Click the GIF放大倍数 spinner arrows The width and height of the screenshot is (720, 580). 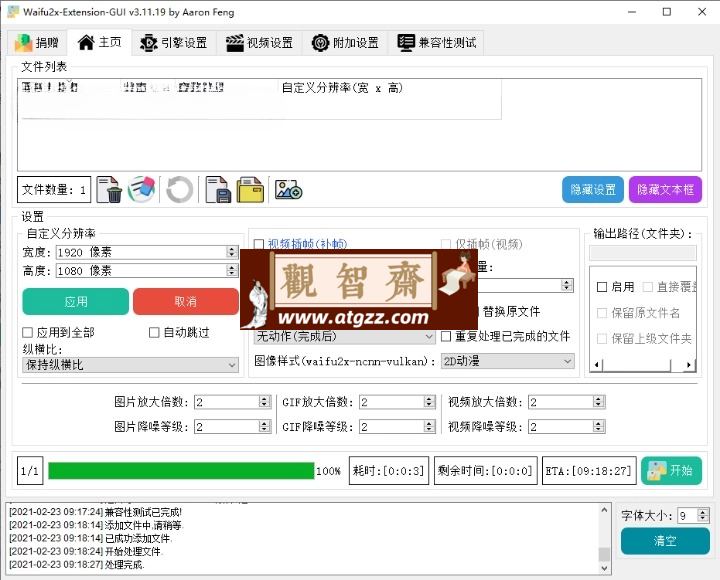(x=429, y=402)
